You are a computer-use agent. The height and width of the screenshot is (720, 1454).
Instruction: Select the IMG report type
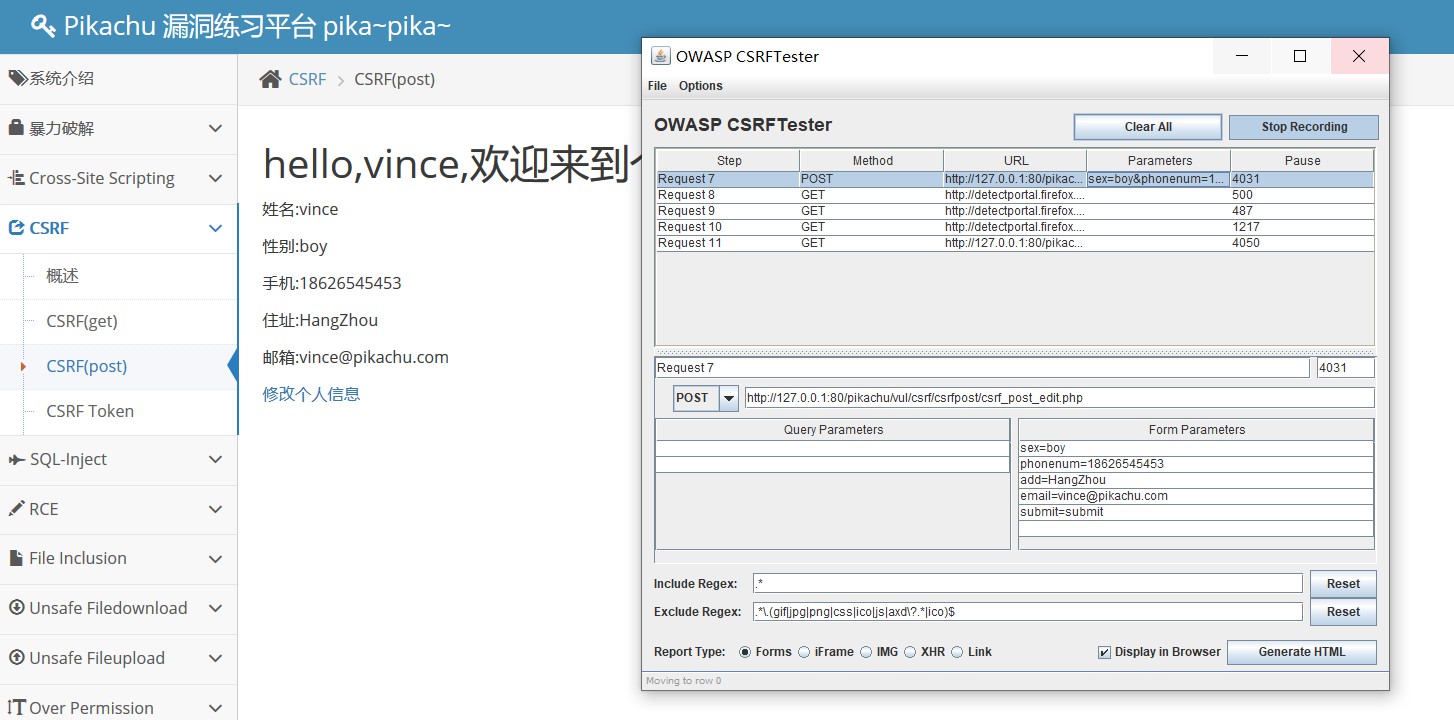point(866,652)
